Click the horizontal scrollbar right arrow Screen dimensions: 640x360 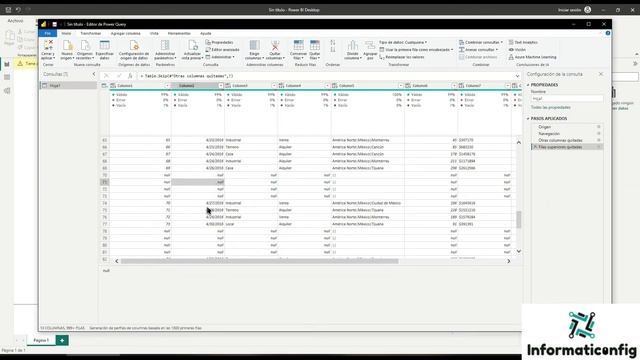click(x=509, y=261)
